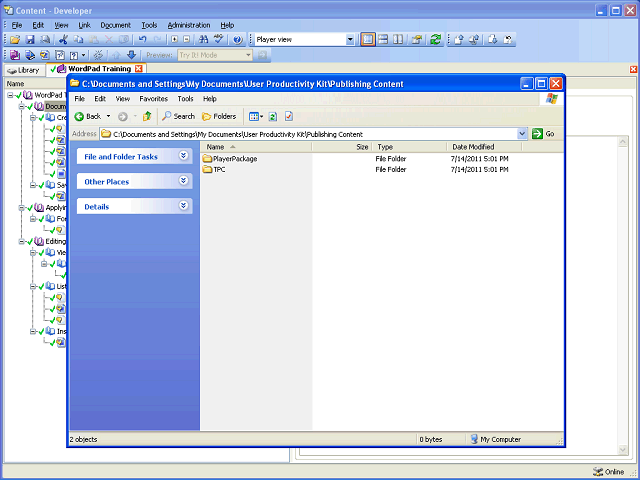Screen dimensions: 640x480
Task: Click the Expand All plus icon
Action: tap(174, 40)
